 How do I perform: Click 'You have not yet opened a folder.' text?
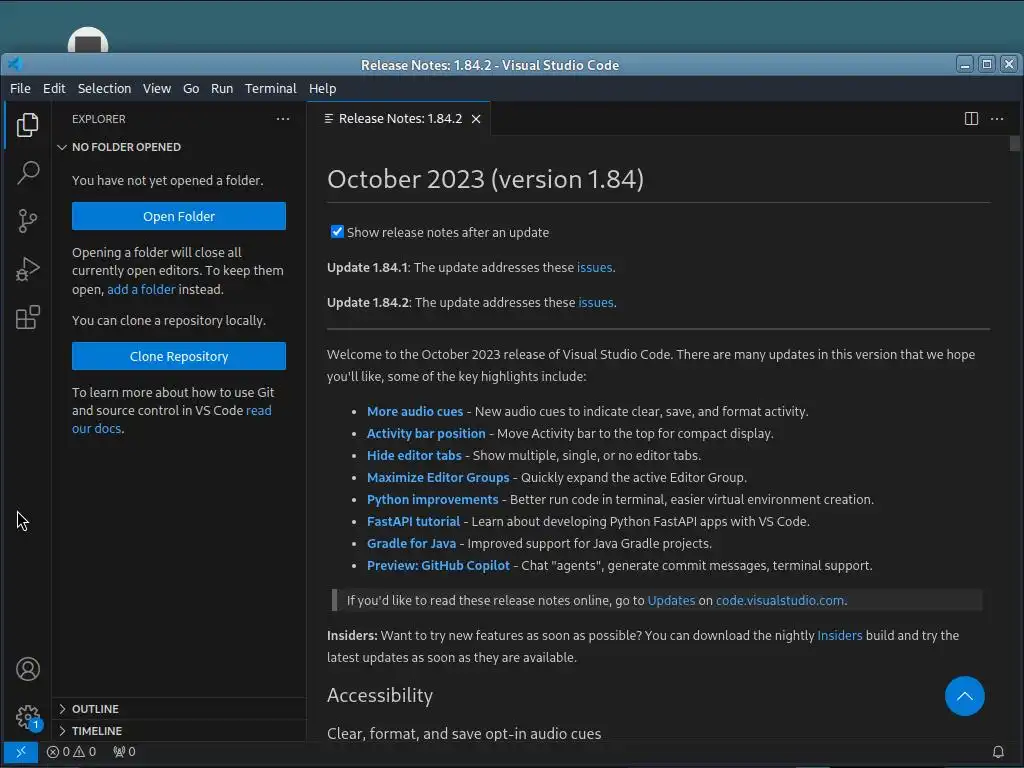[x=168, y=180]
